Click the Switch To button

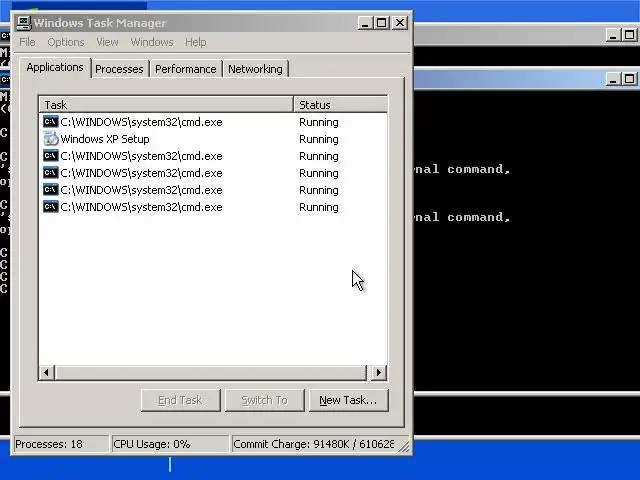[x=264, y=400]
